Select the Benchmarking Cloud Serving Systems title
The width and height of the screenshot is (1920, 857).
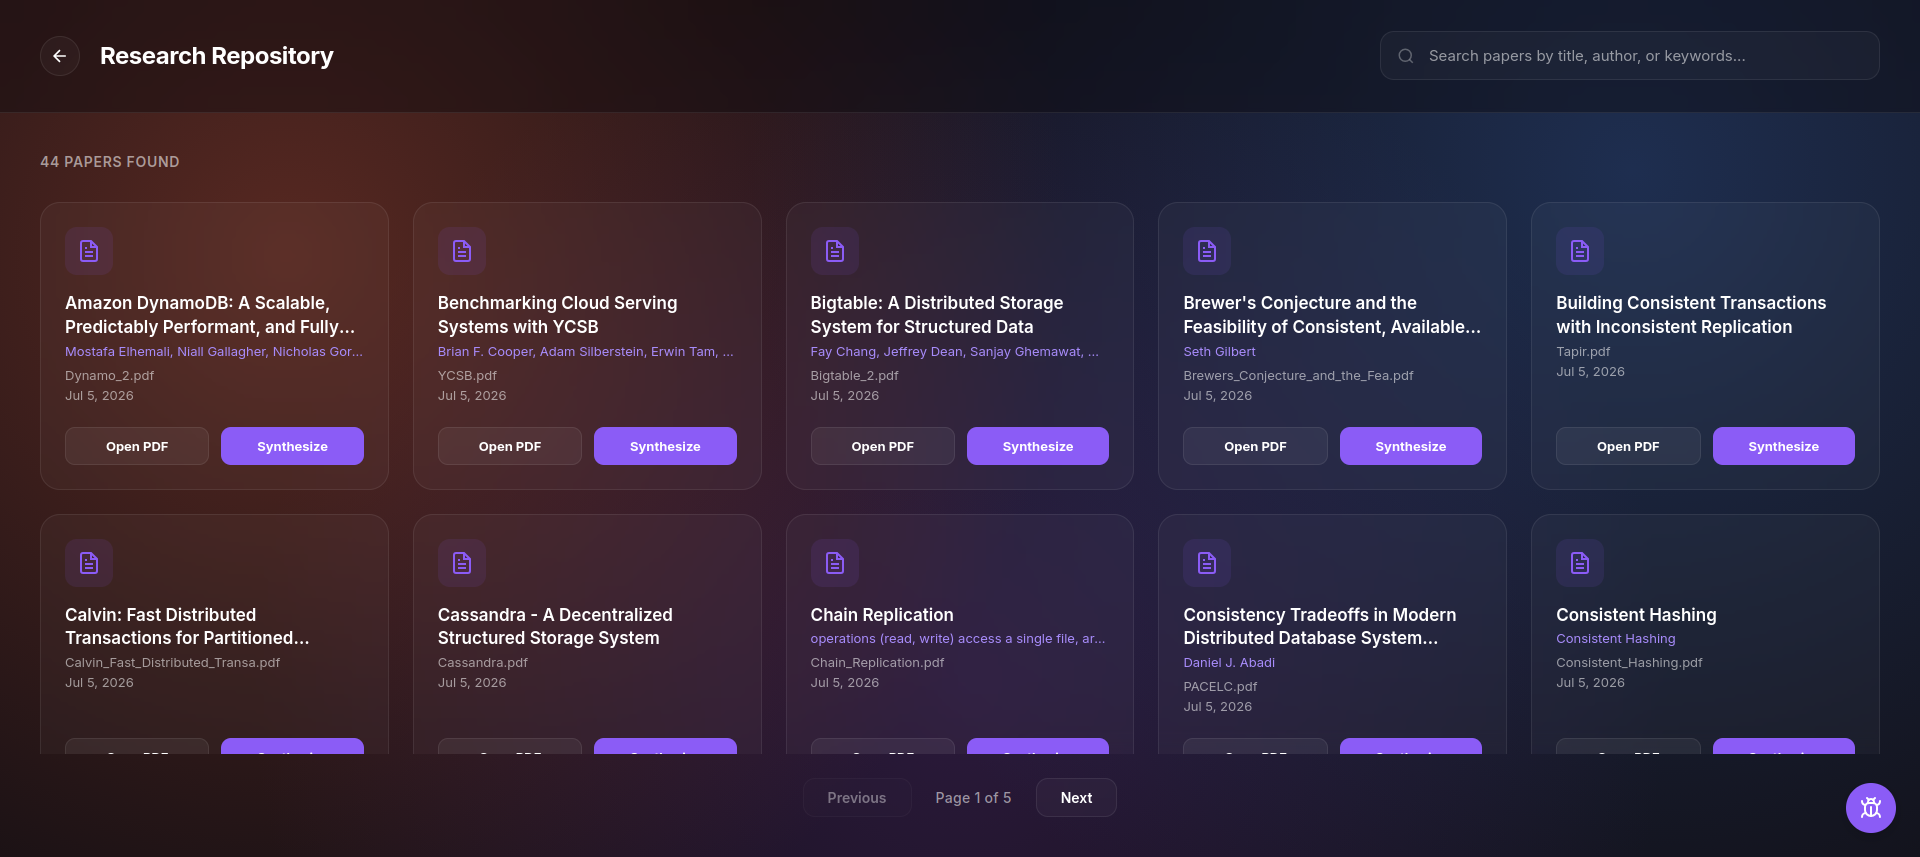(x=558, y=315)
